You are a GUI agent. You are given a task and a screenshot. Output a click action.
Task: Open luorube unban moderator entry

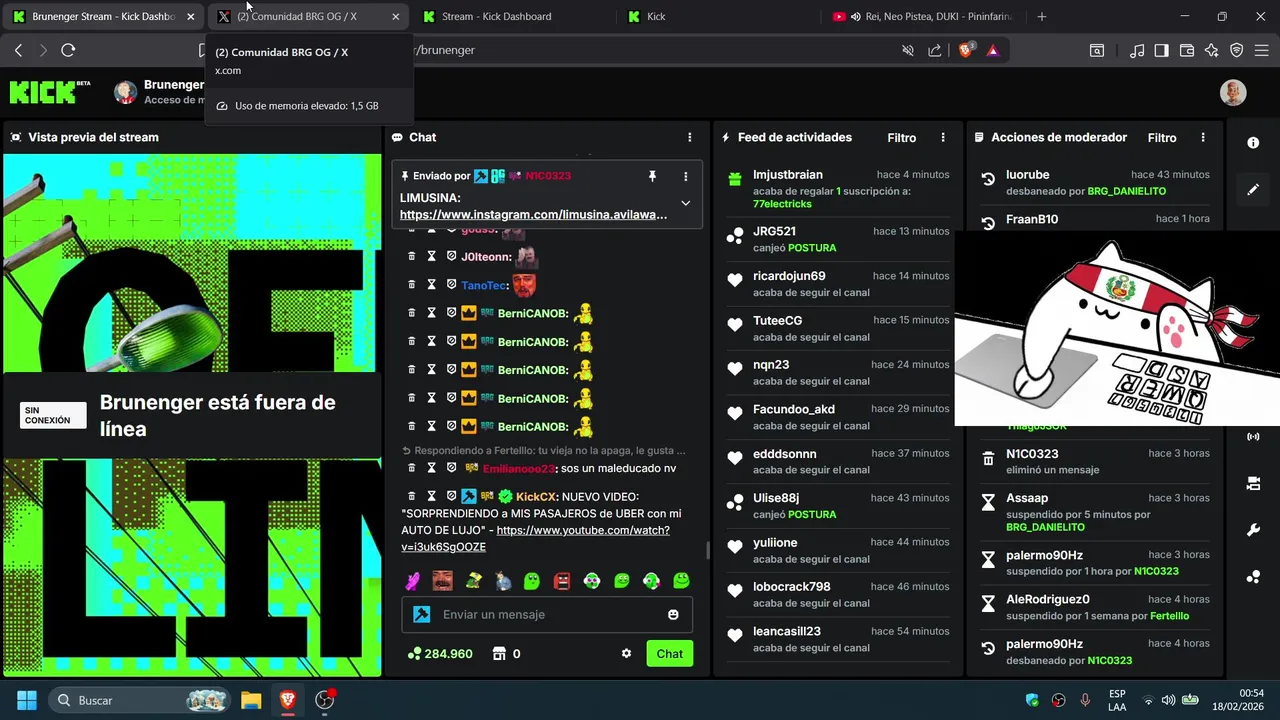pyautogui.click(x=1098, y=182)
